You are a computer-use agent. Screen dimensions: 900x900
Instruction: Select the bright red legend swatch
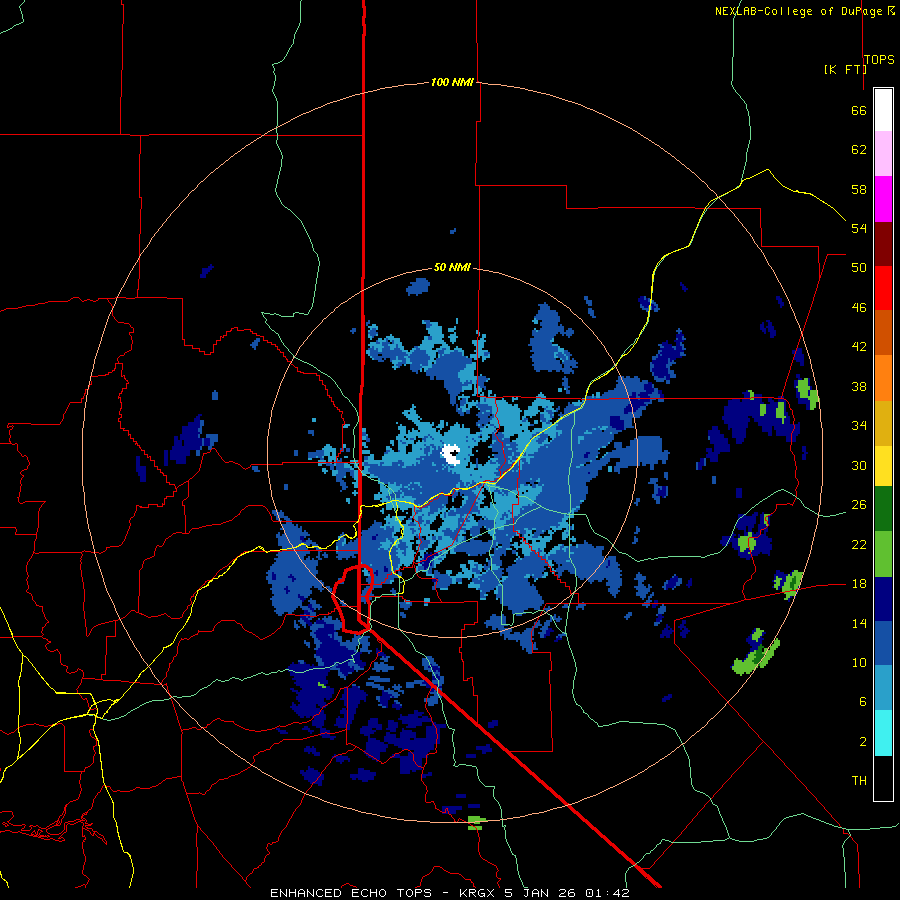click(883, 288)
